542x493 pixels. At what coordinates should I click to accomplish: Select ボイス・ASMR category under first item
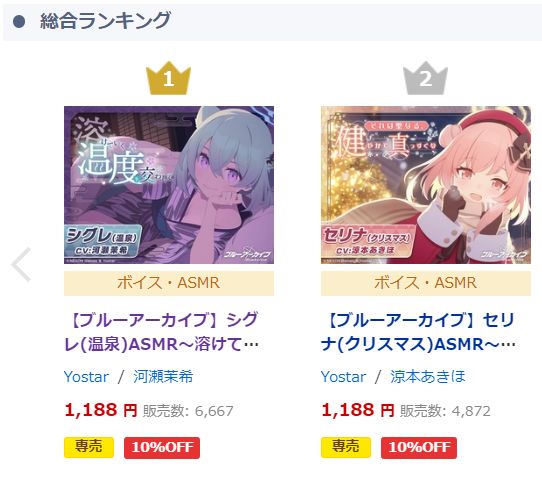point(169,283)
